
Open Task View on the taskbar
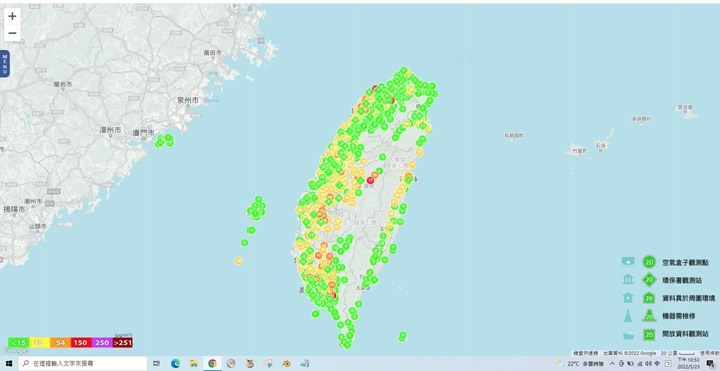point(156,364)
